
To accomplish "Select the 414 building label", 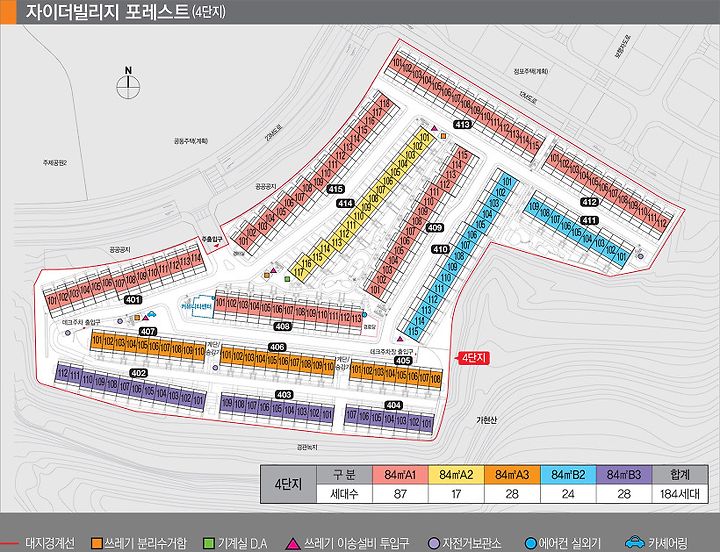I will [345, 203].
